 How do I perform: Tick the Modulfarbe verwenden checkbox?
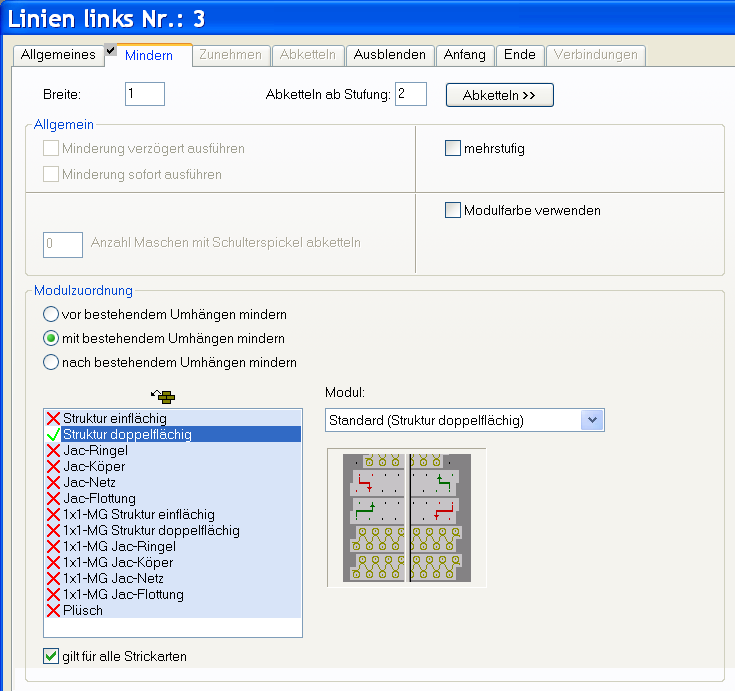tap(452, 210)
